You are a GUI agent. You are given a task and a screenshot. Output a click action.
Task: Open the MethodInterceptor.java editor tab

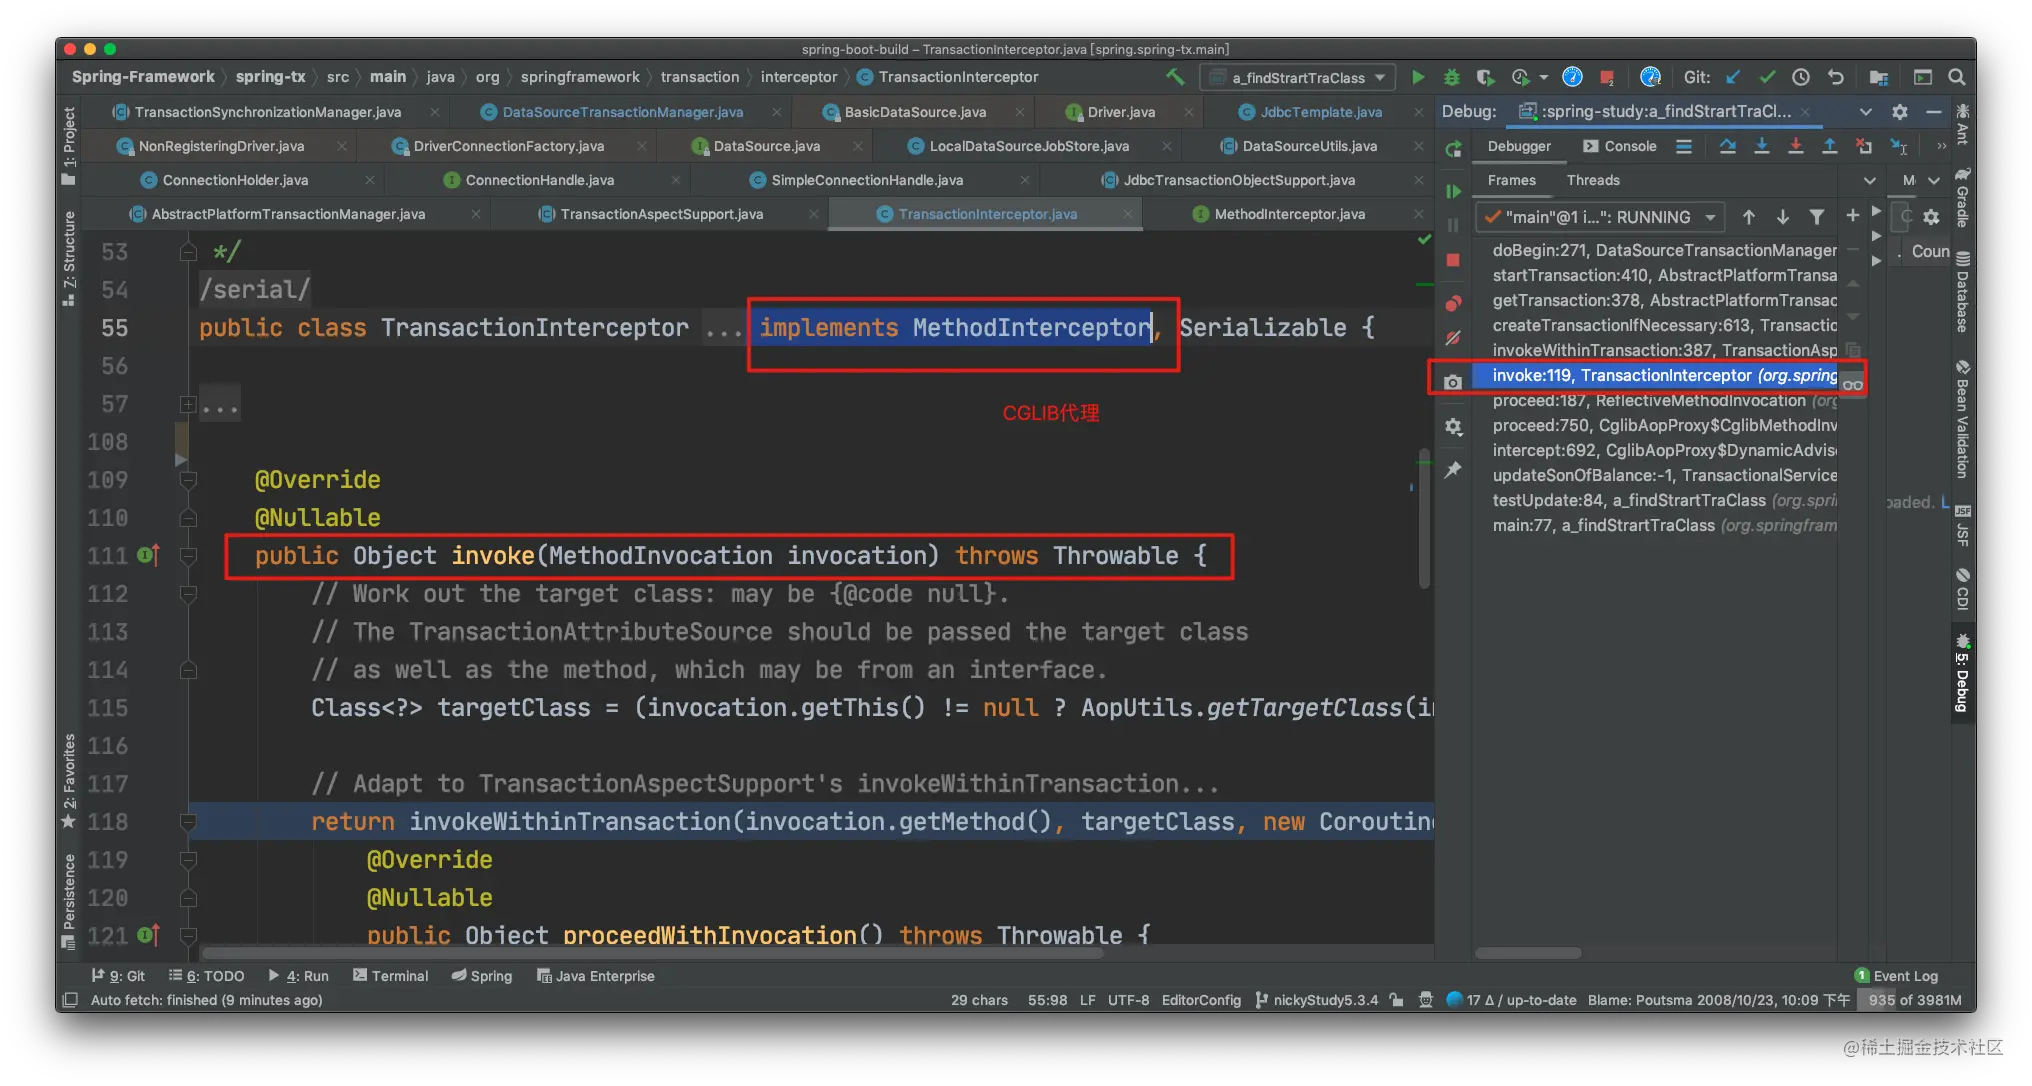click(1289, 214)
